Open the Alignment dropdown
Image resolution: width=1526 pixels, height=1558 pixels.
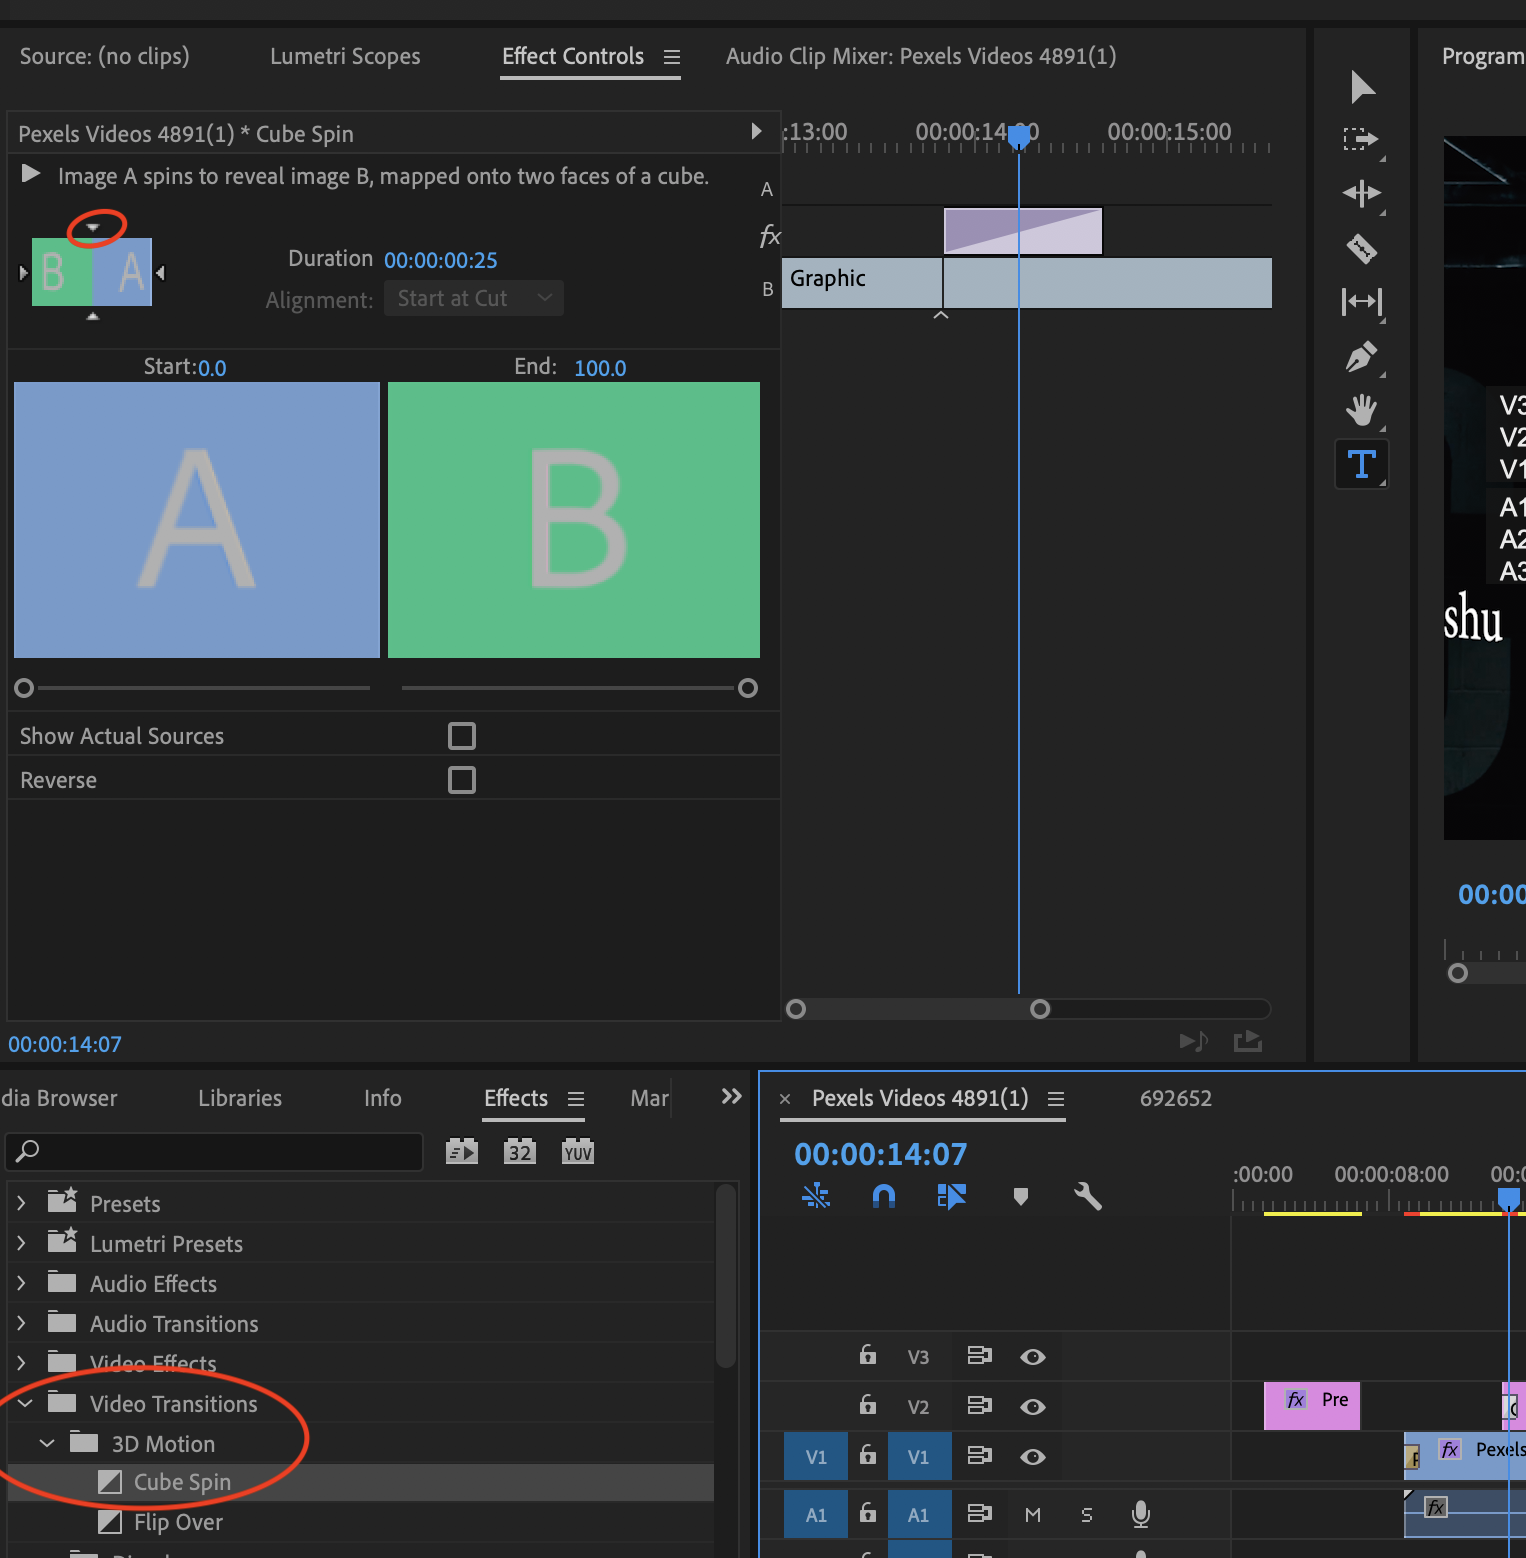474,299
